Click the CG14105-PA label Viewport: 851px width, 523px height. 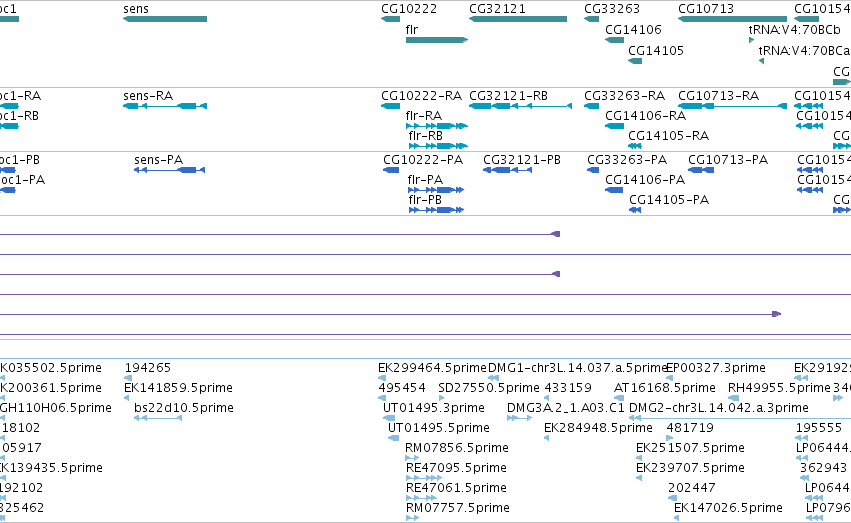tap(669, 200)
